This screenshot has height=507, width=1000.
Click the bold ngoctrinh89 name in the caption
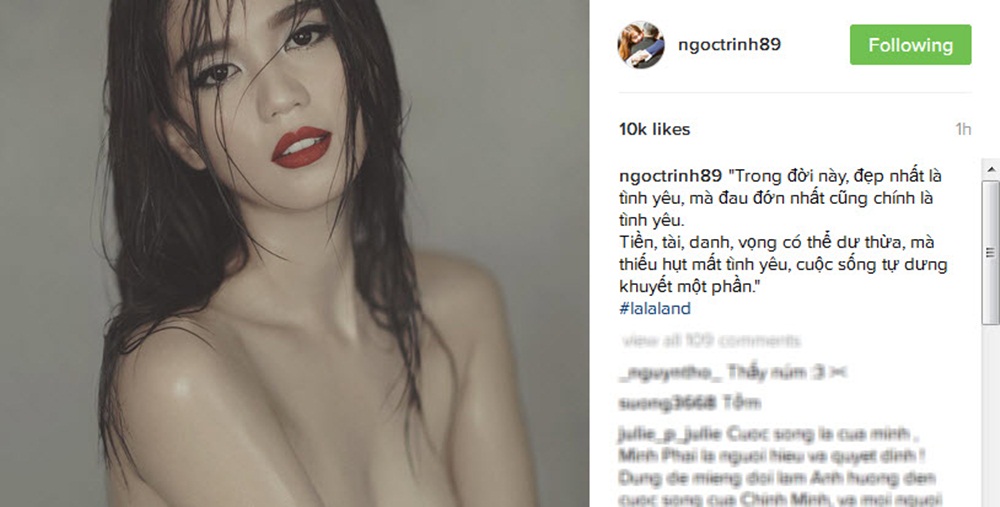(x=670, y=175)
